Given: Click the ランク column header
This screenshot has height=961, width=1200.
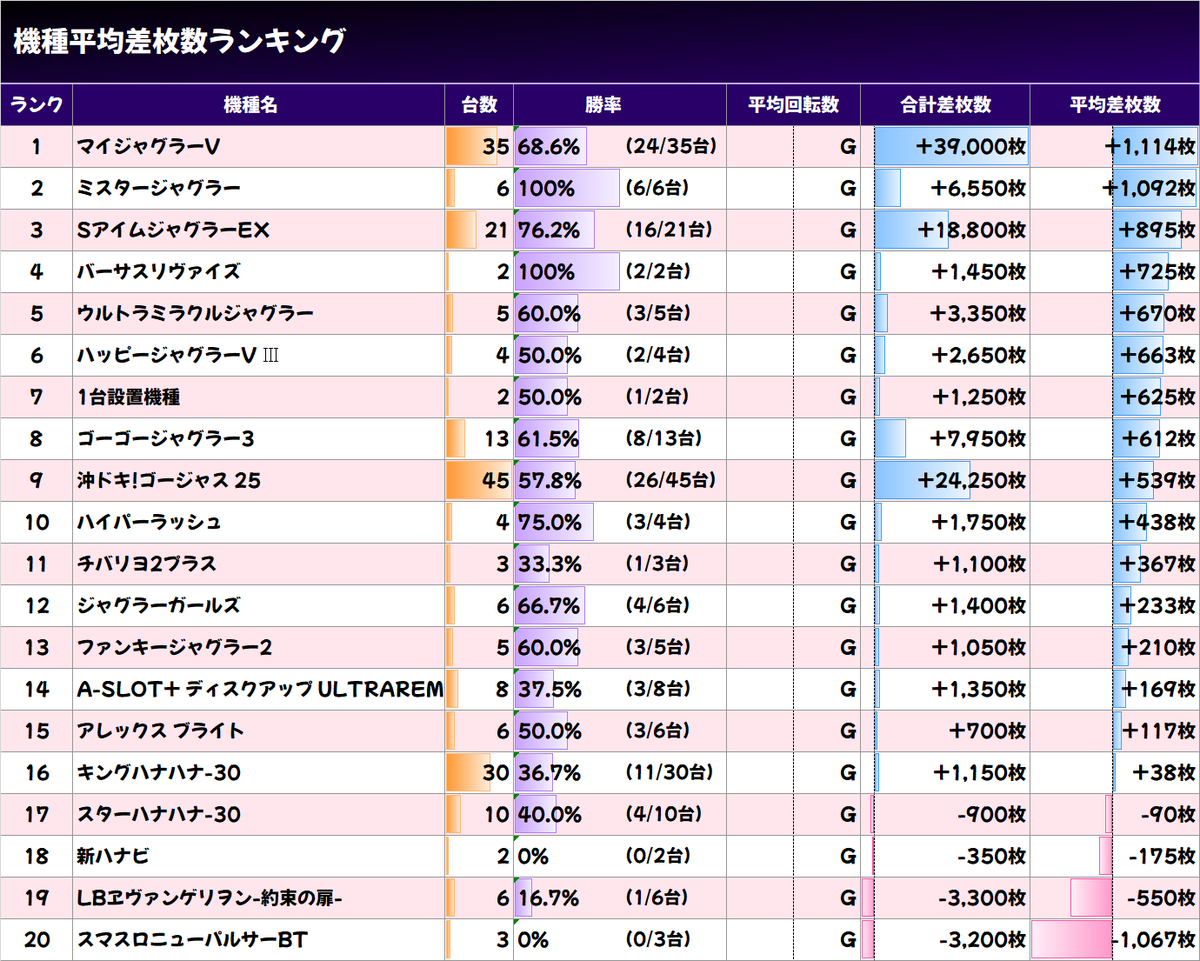Looking at the screenshot, I should tap(36, 105).
